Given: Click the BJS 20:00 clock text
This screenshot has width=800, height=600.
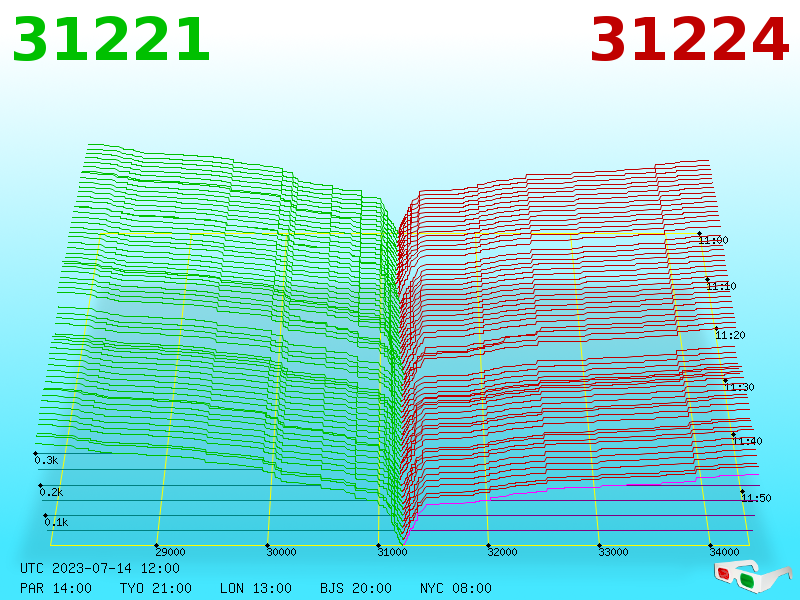Looking at the screenshot, I should [356, 588].
